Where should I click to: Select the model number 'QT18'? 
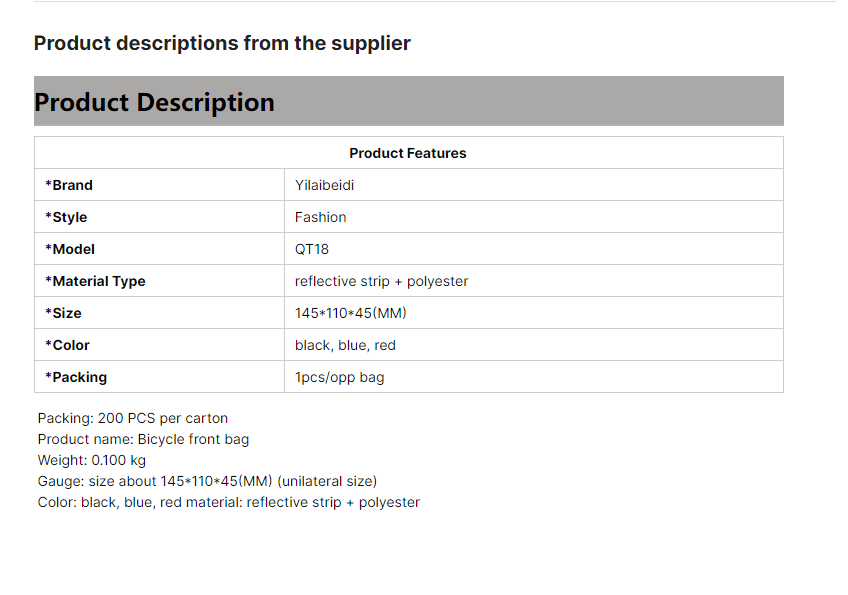(312, 249)
